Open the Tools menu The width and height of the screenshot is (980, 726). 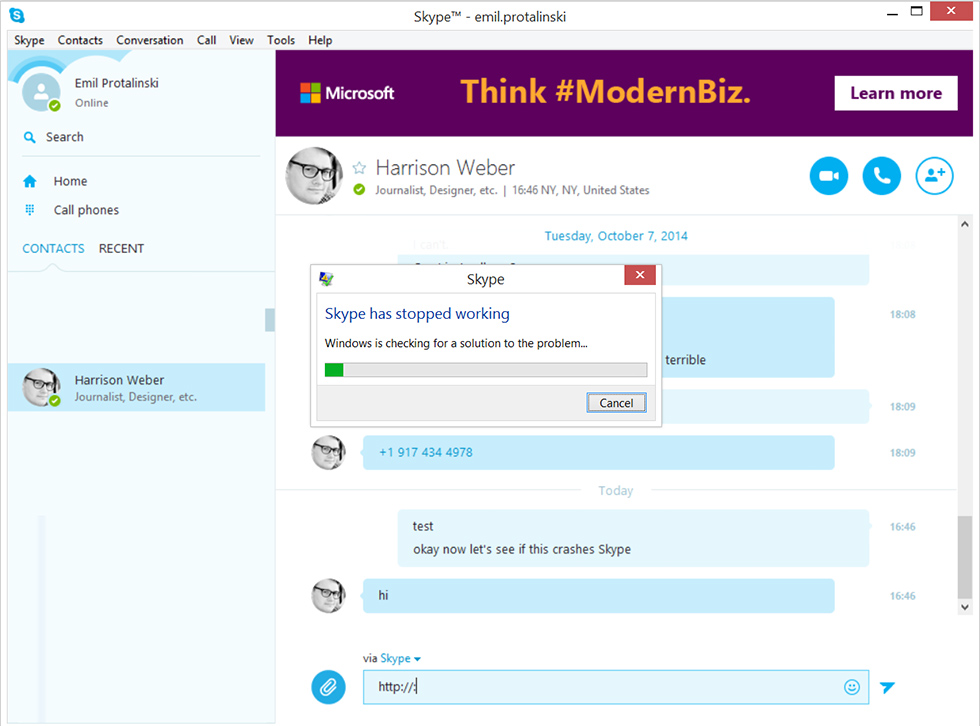(281, 40)
